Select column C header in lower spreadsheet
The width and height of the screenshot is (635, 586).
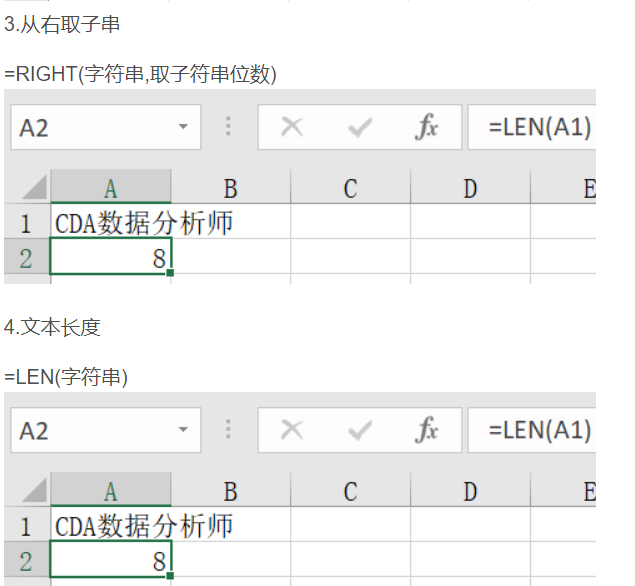click(x=350, y=491)
